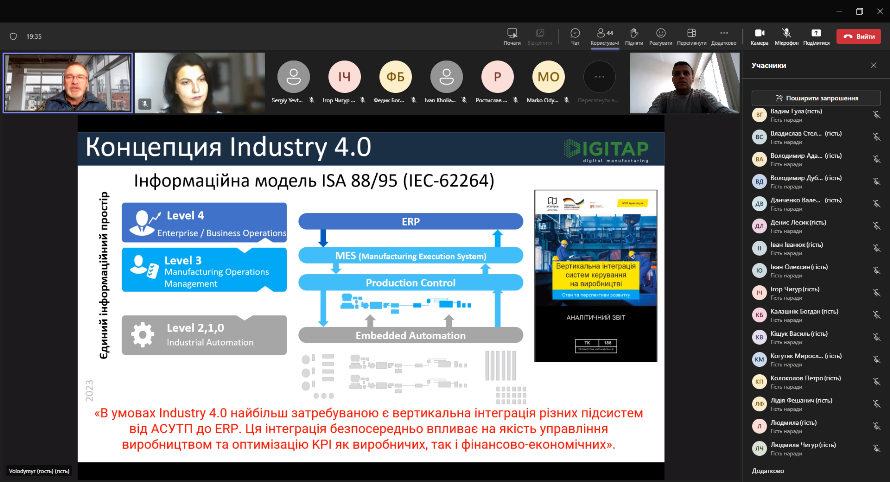Screen dimensions: 890x482
Task: Click mute icon next to Денис Лесик
Action: coord(876,223)
